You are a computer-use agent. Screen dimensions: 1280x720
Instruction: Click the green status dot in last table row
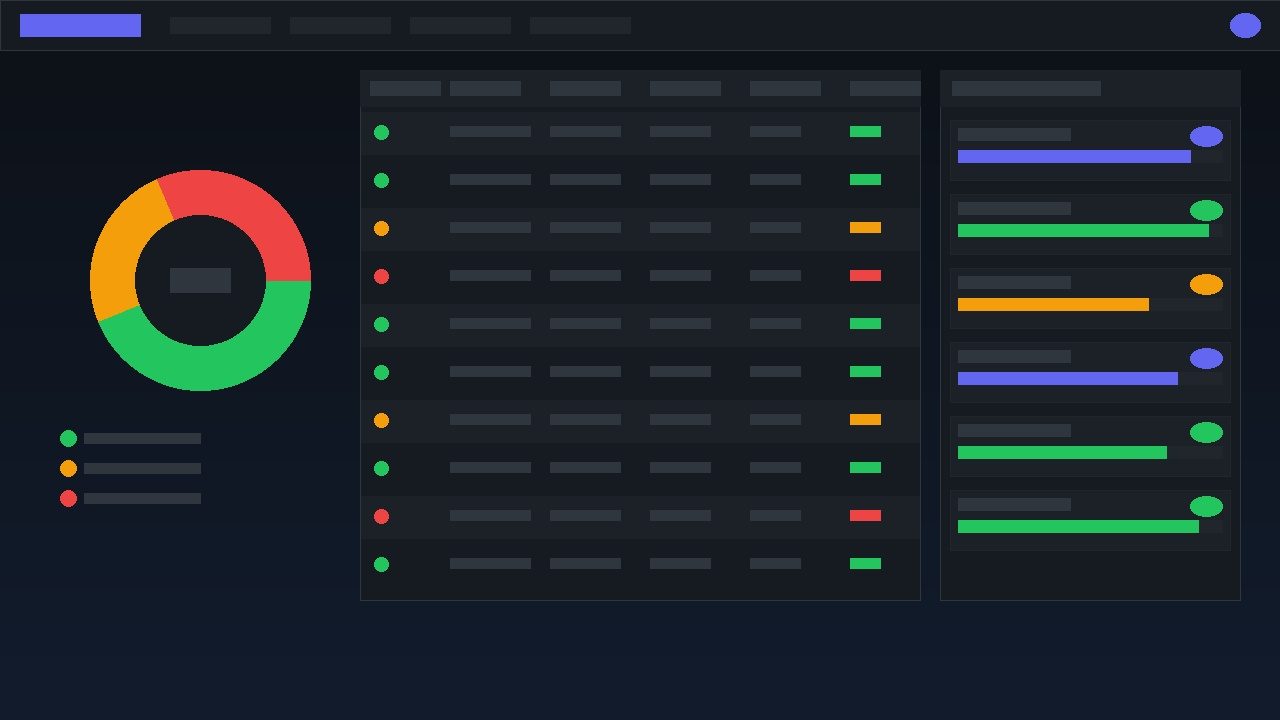(381, 564)
